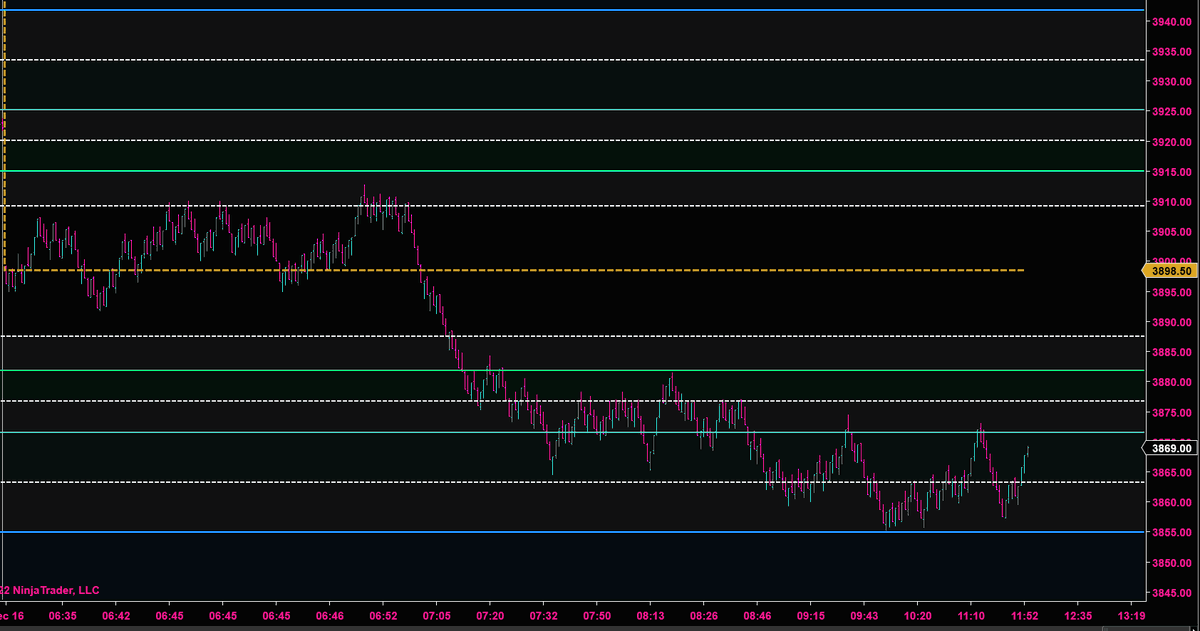The height and width of the screenshot is (631, 1200).
Task: Click the 3930.00 price axis label
Action: pyautogui.click(x=1172, y=82)
